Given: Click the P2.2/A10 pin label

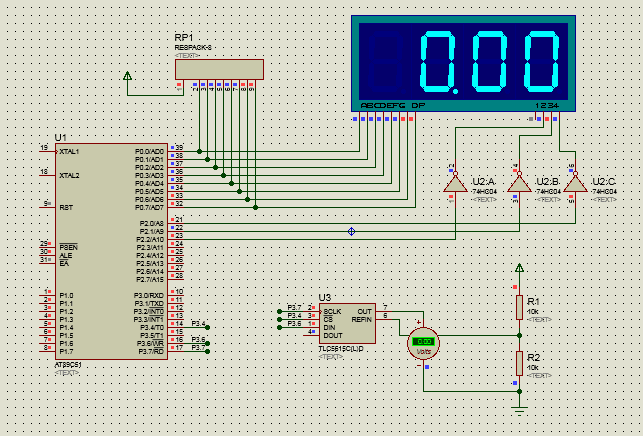Looking at the screenshot, I should (150, 240).
